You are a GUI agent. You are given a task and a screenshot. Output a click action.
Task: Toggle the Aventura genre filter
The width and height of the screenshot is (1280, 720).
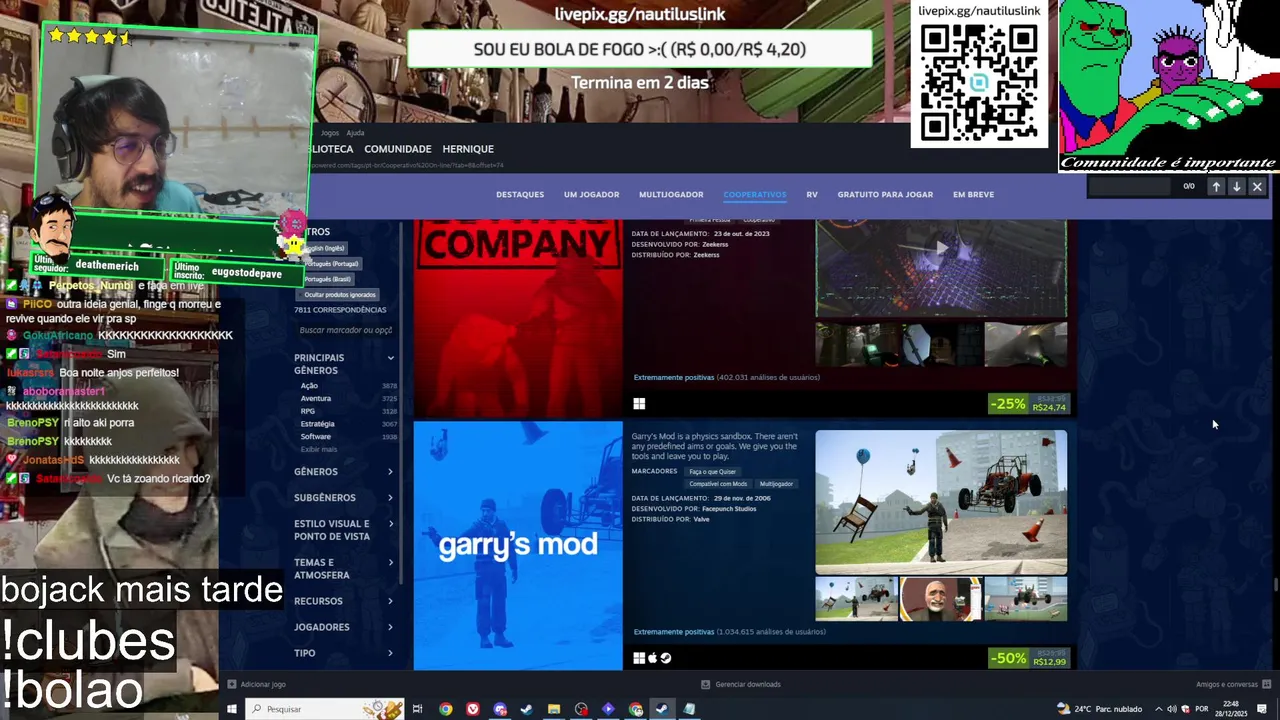pyautogui.click(x=347, y=398)
